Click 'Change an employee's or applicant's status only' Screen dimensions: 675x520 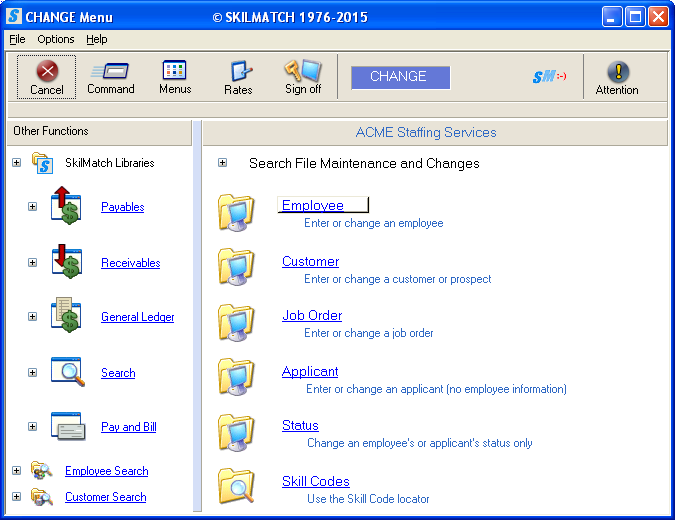420,443
